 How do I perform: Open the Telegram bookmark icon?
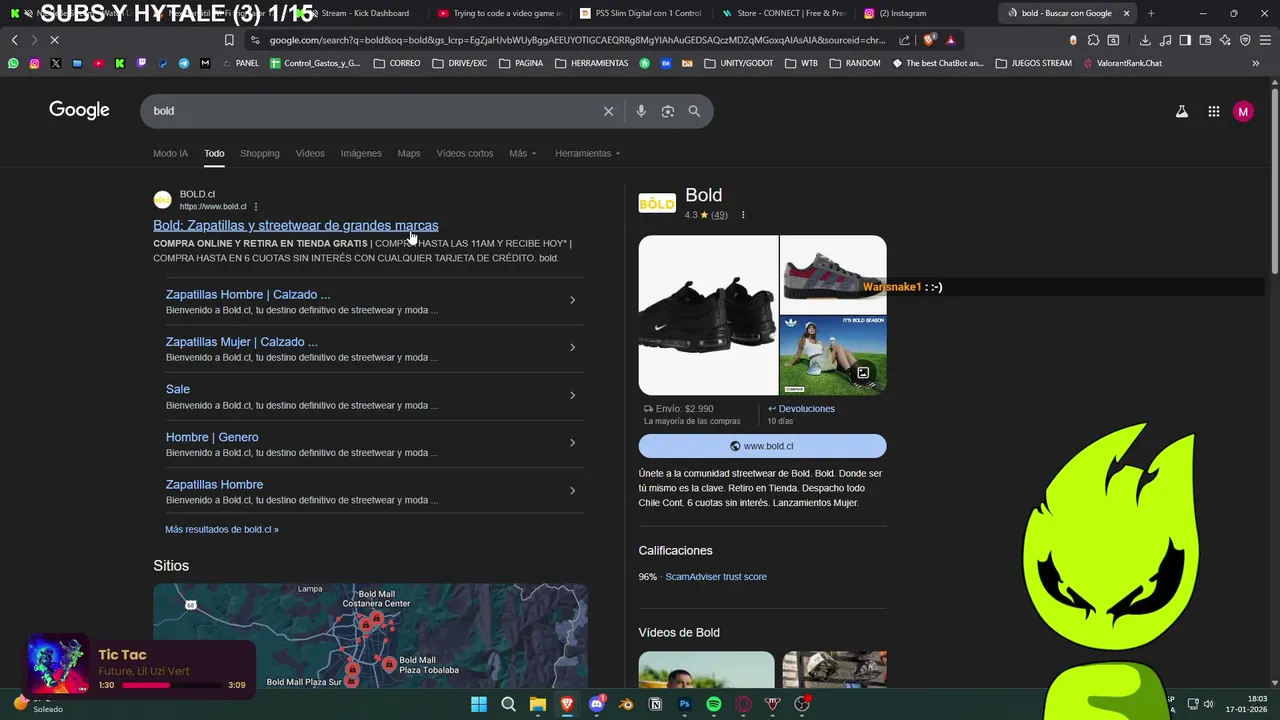click(184, 63)
